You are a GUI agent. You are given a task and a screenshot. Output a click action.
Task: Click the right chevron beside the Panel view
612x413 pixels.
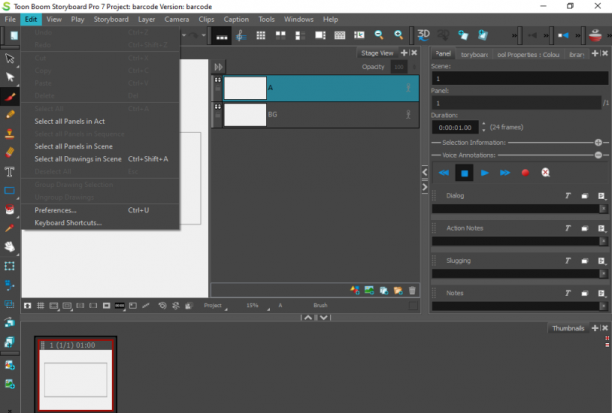425,187
